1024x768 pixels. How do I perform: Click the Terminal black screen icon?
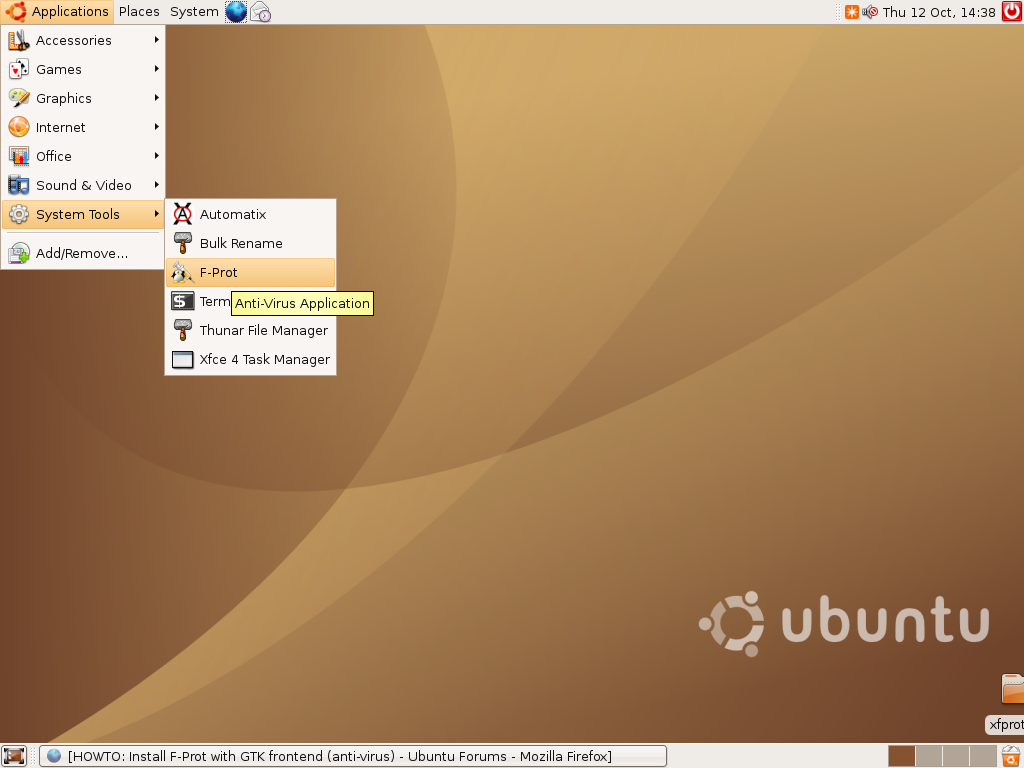[183, 301]
